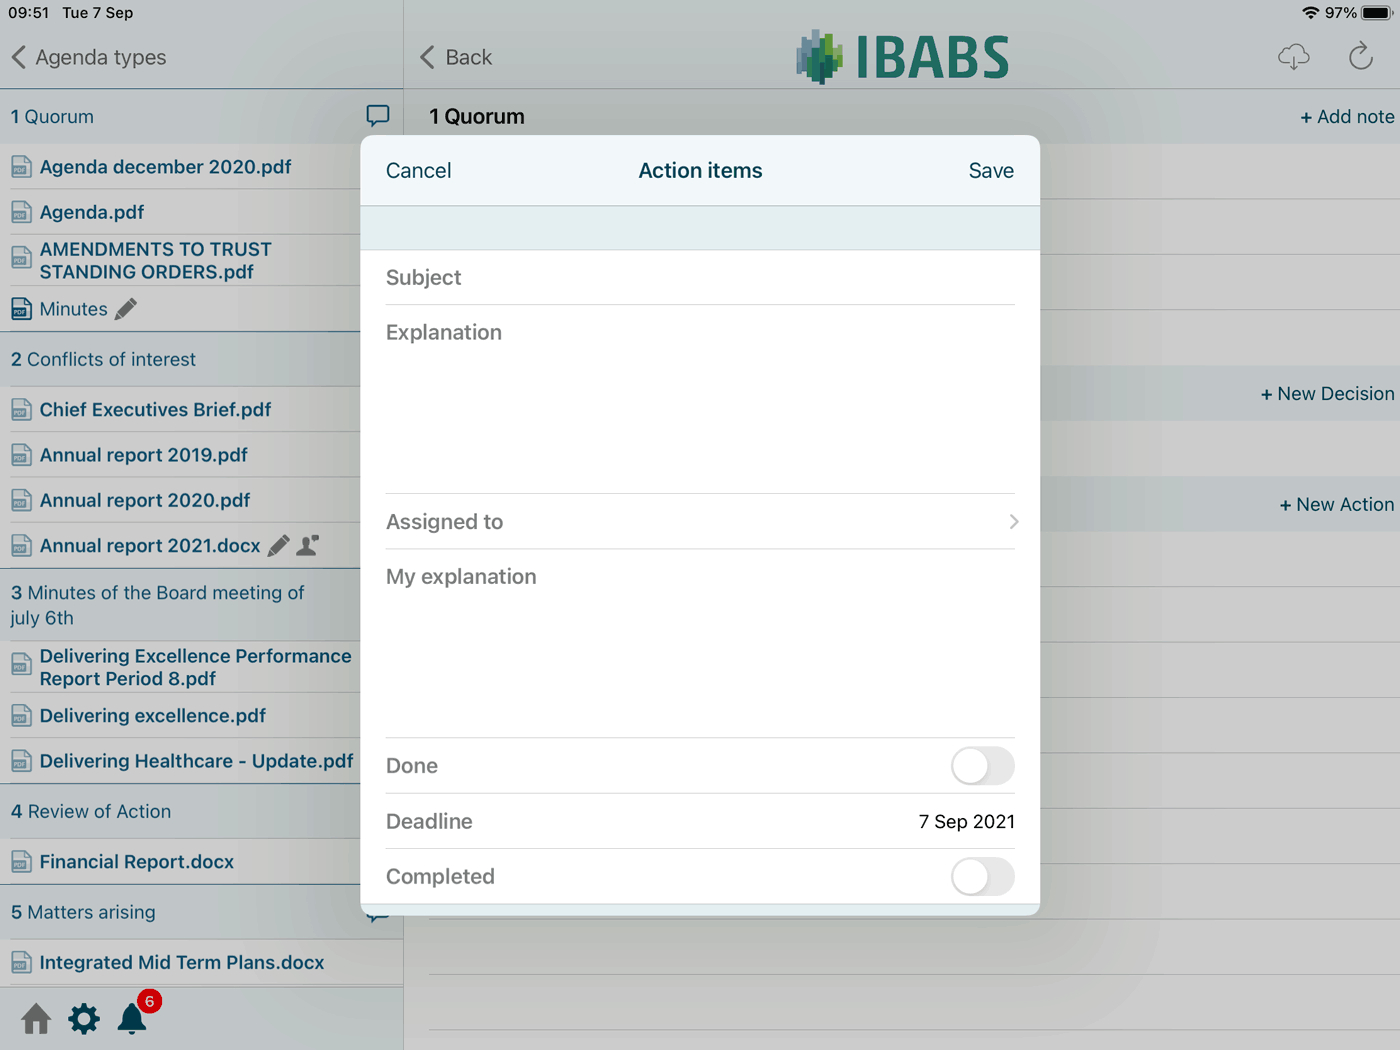This screenshot has width=1400, height=1050.
Task: Tap the IBABS logo
Action: click(x=903, y=57)
